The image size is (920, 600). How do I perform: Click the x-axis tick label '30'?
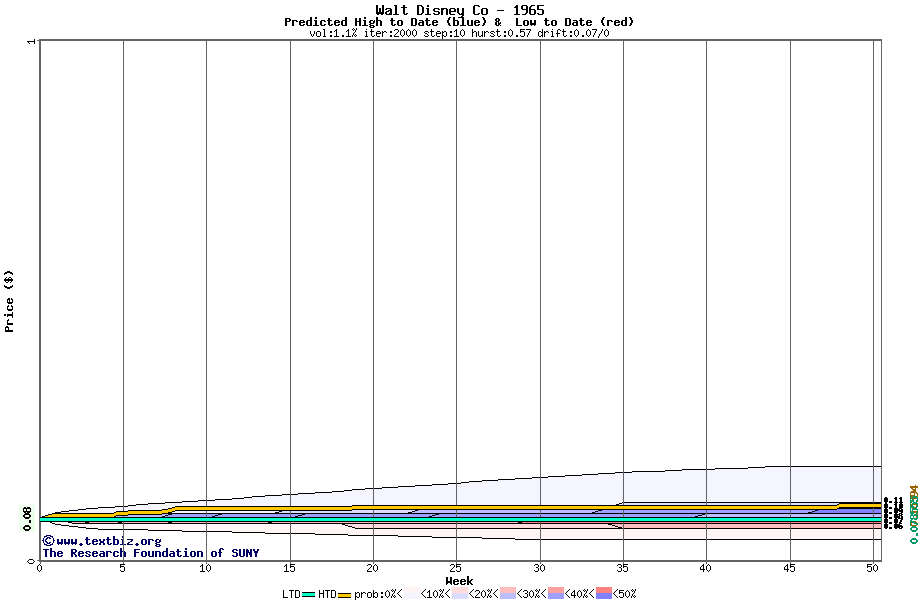(540, 568)
